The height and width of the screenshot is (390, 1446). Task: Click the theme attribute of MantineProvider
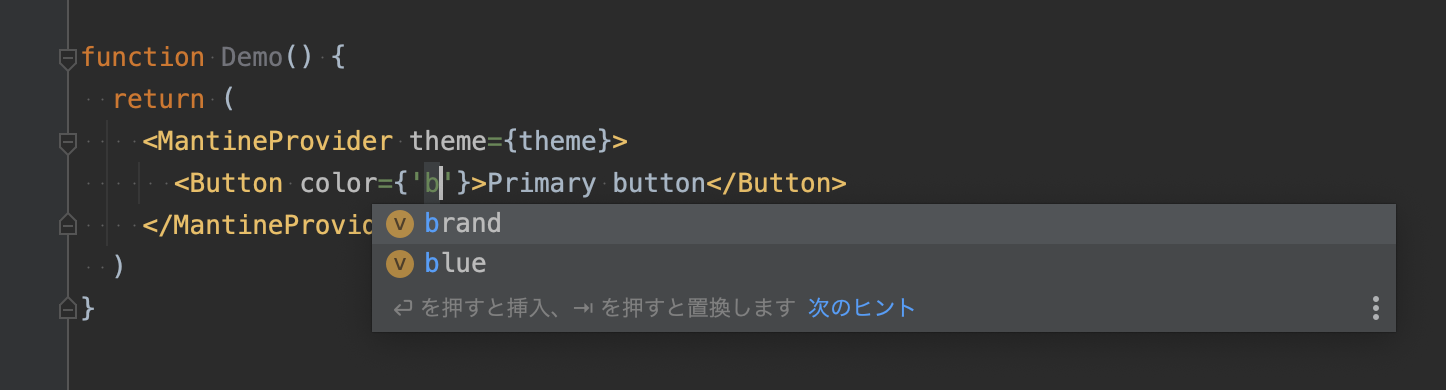(x=448, y=141)
